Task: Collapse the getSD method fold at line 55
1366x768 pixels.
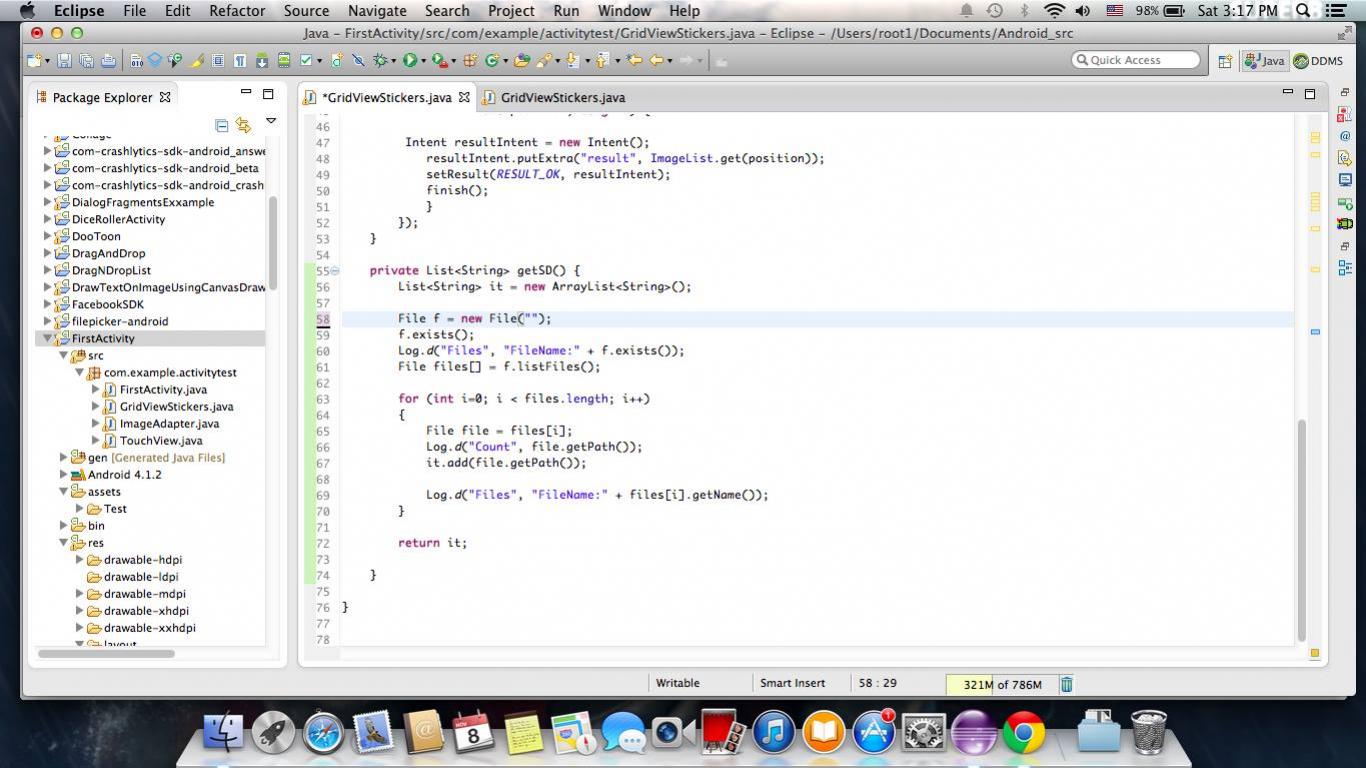Action: point(335,271)
